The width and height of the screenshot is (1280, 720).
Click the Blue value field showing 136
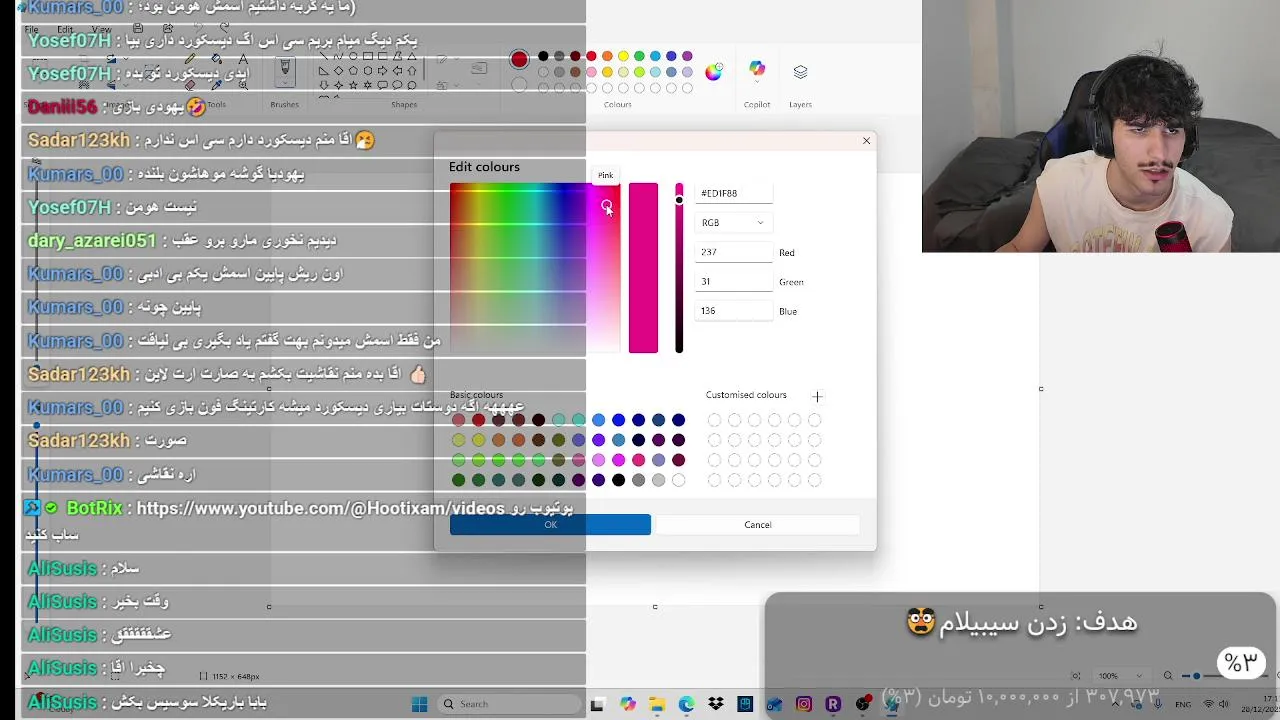coord(734,311)
